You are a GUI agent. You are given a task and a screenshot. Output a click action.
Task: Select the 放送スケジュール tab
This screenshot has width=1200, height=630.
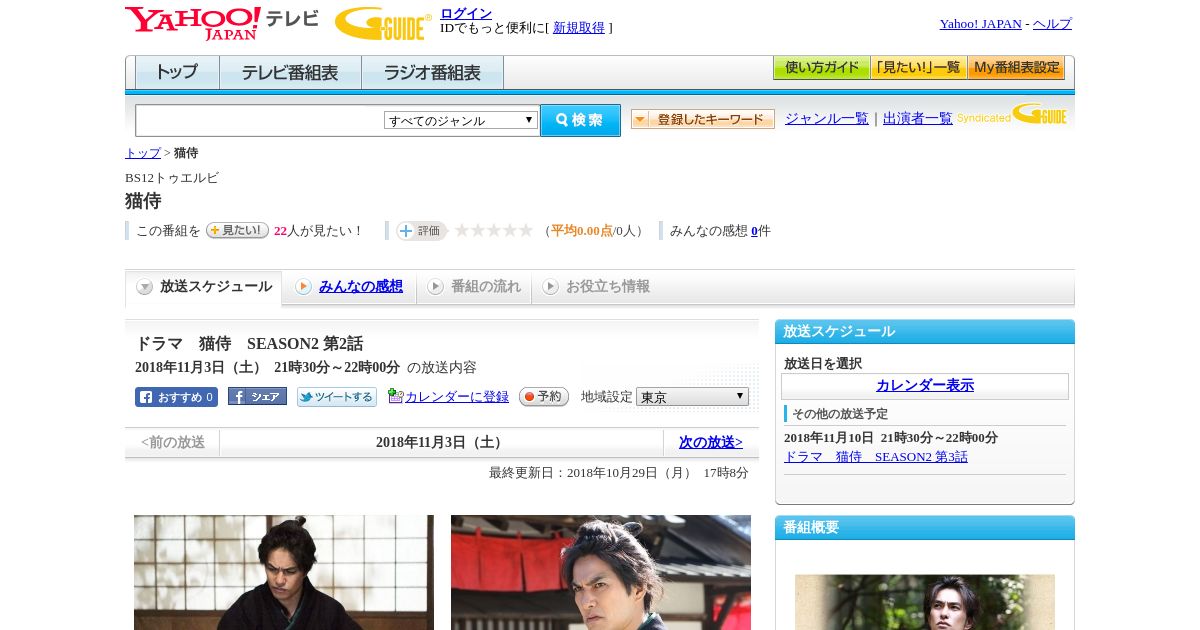(204, 287)
